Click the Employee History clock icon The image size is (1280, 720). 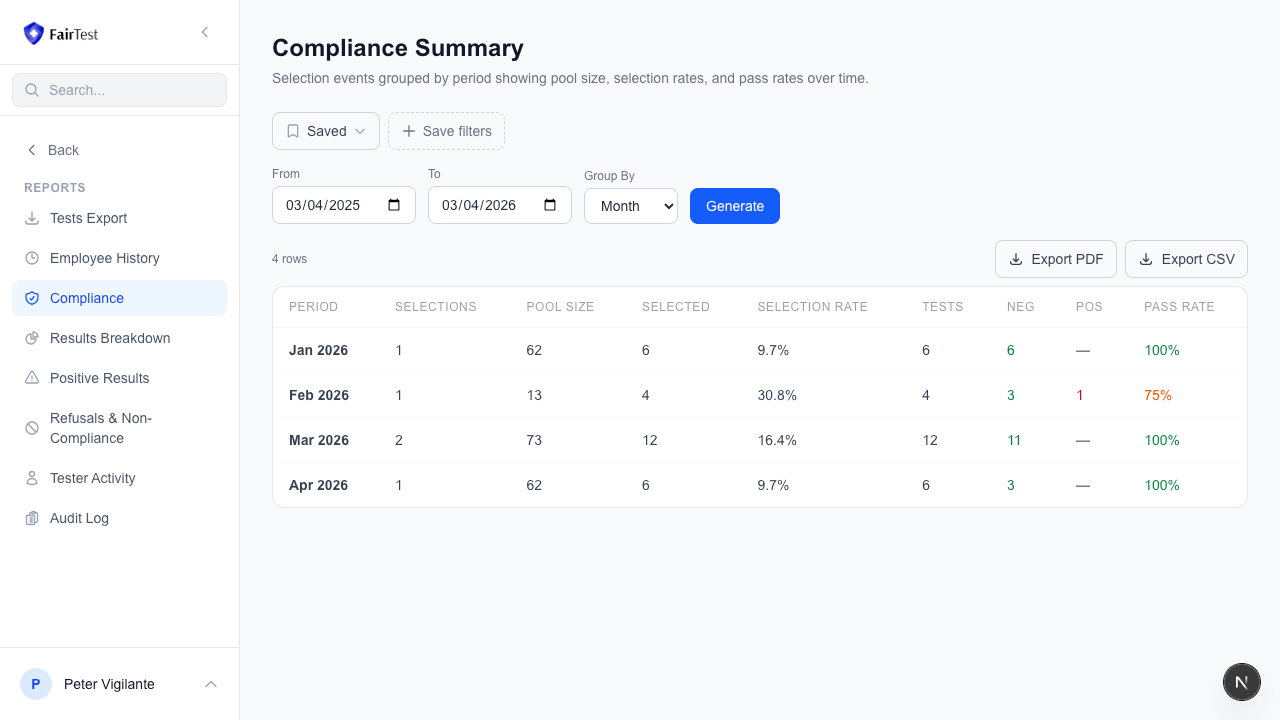(x=32, y=258)
